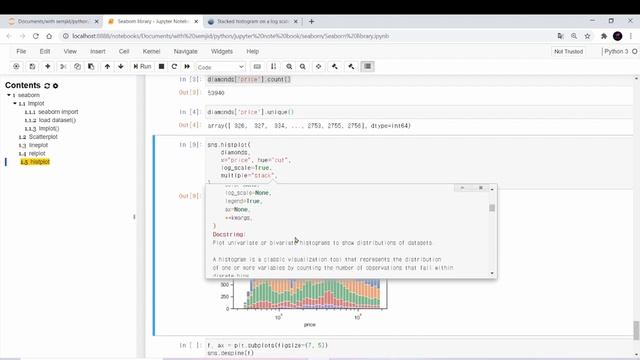Copy selected cells icon
Image resolution: width=640 pixels, height=360 pixels.
click(x=77, y=67)
